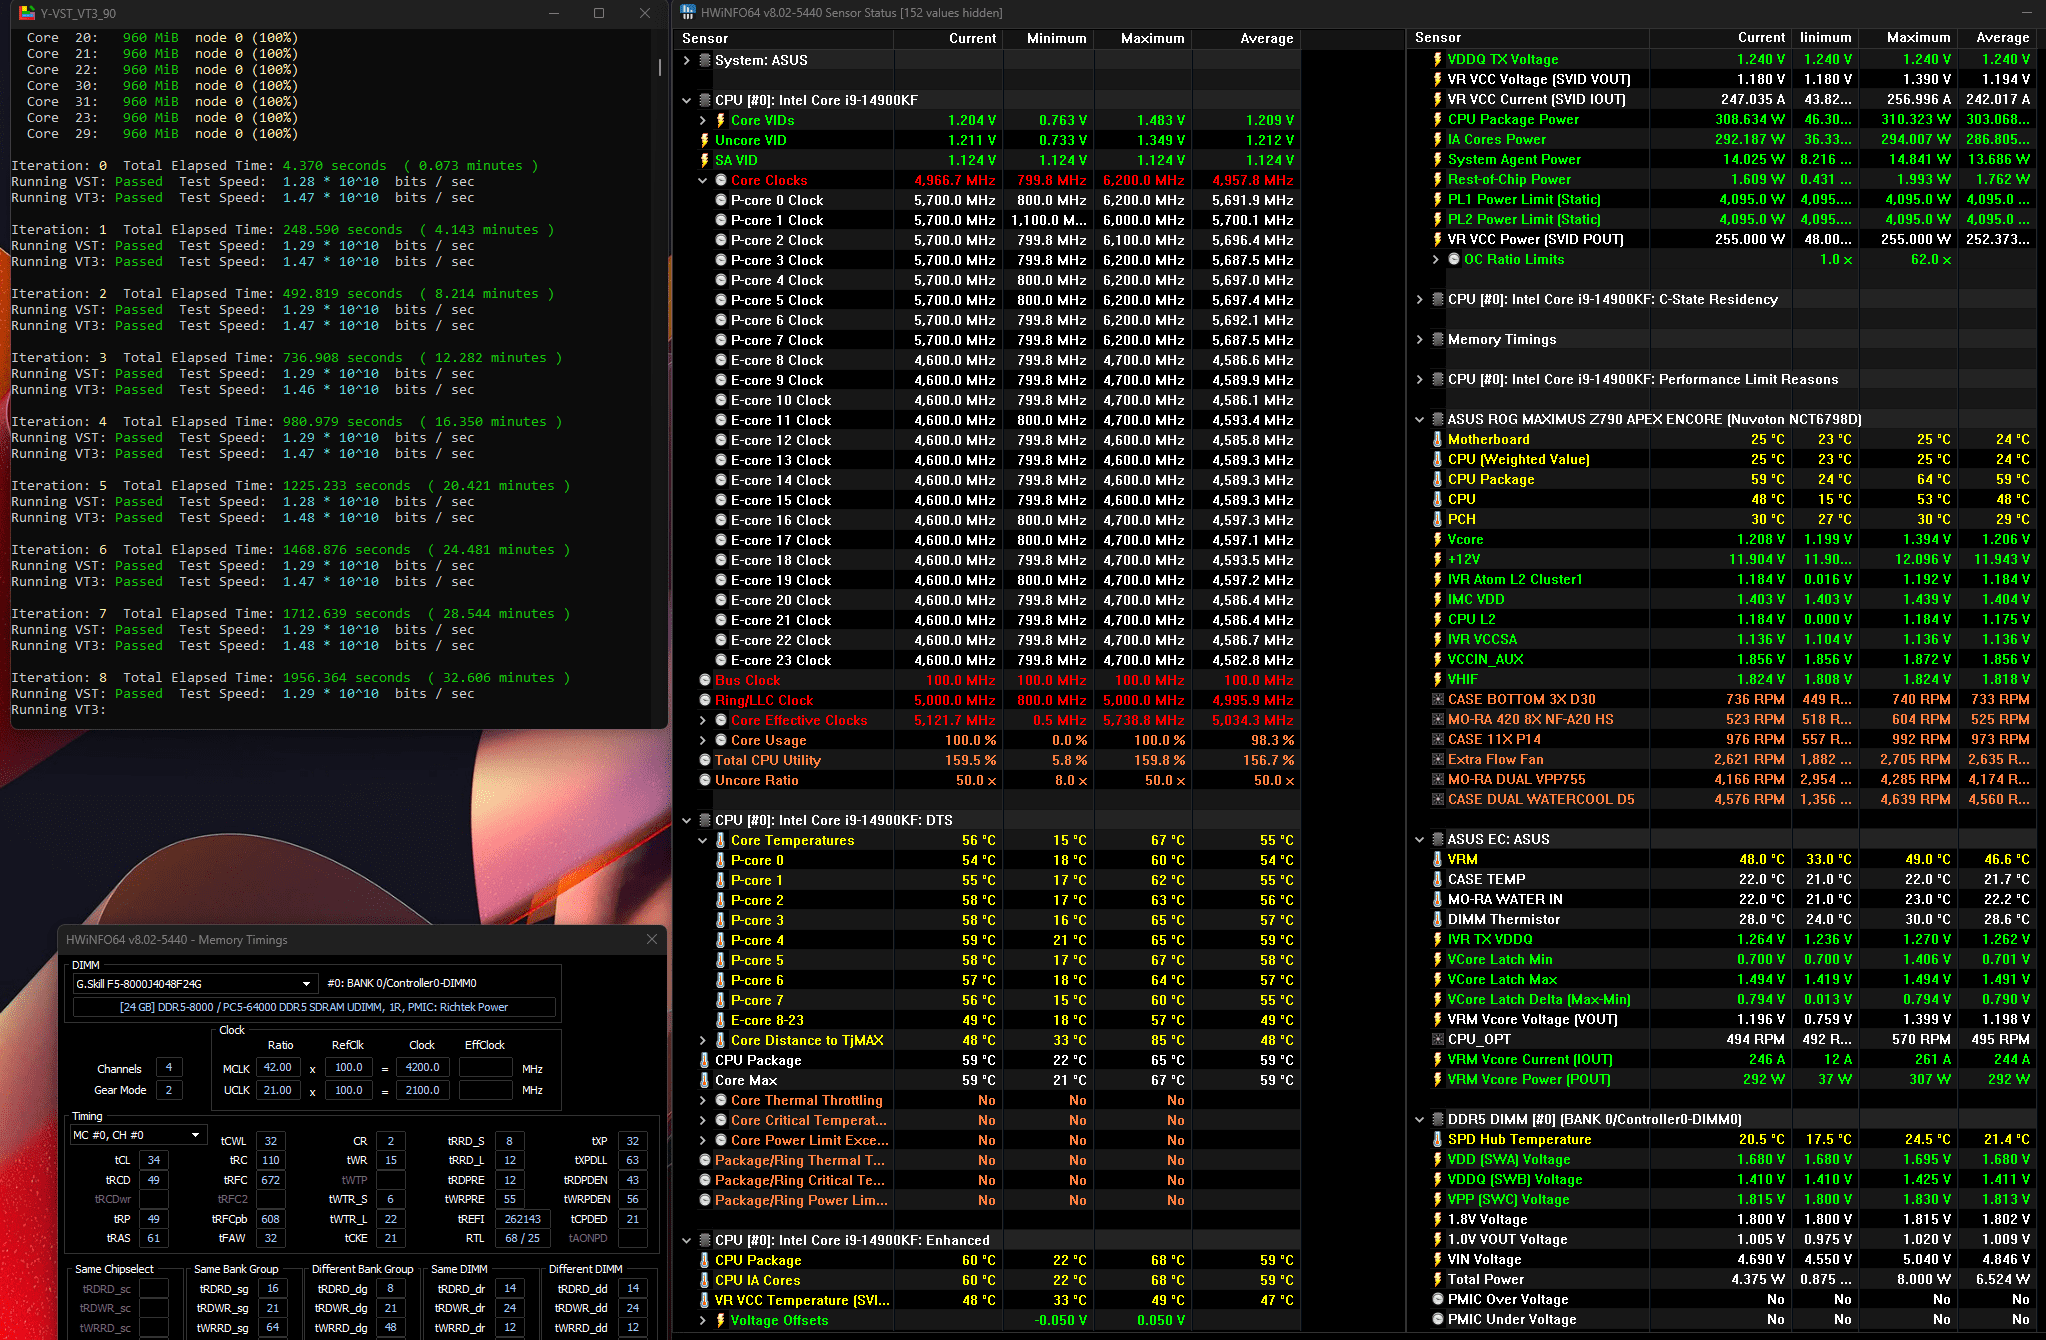This screenshot has height=1340, width=2046.
Task: Click the CASE BOTTOM 3X D30 fan icon
Action: tap(1438, 699)
